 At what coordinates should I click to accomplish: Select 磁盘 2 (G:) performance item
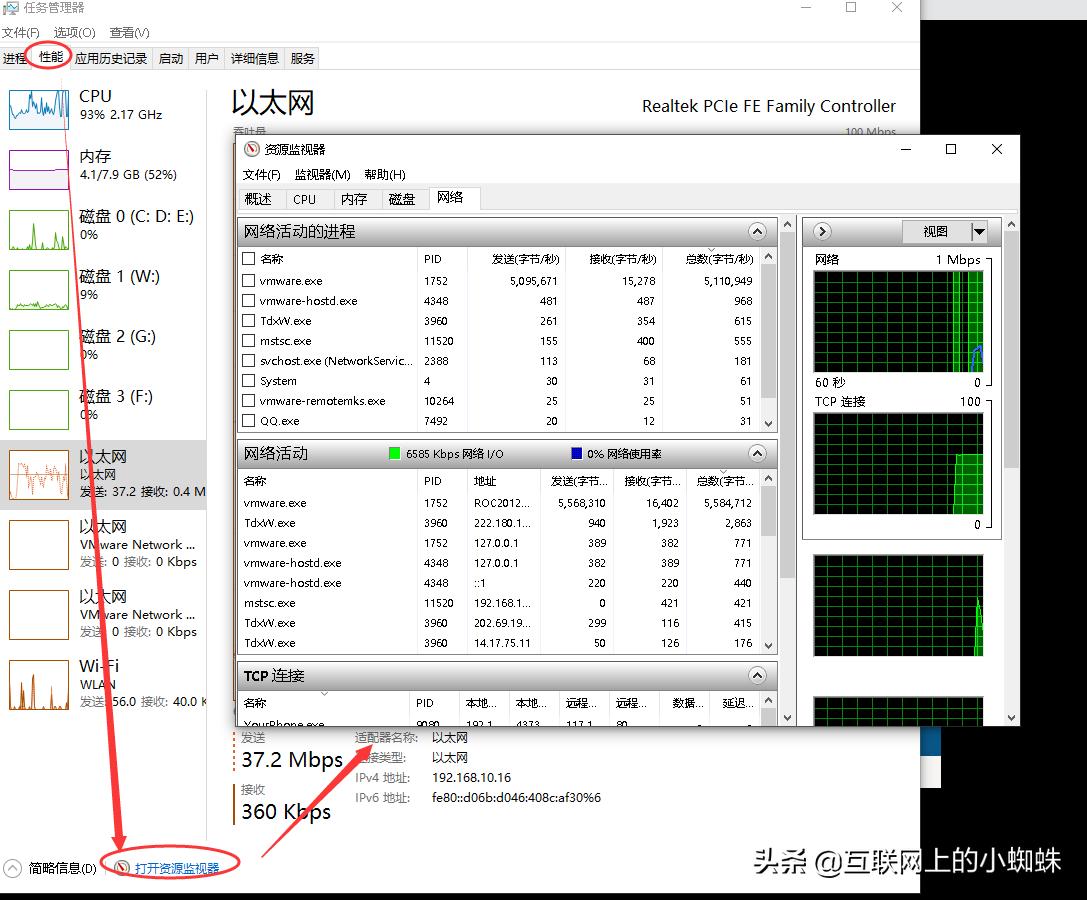point(104,349)
